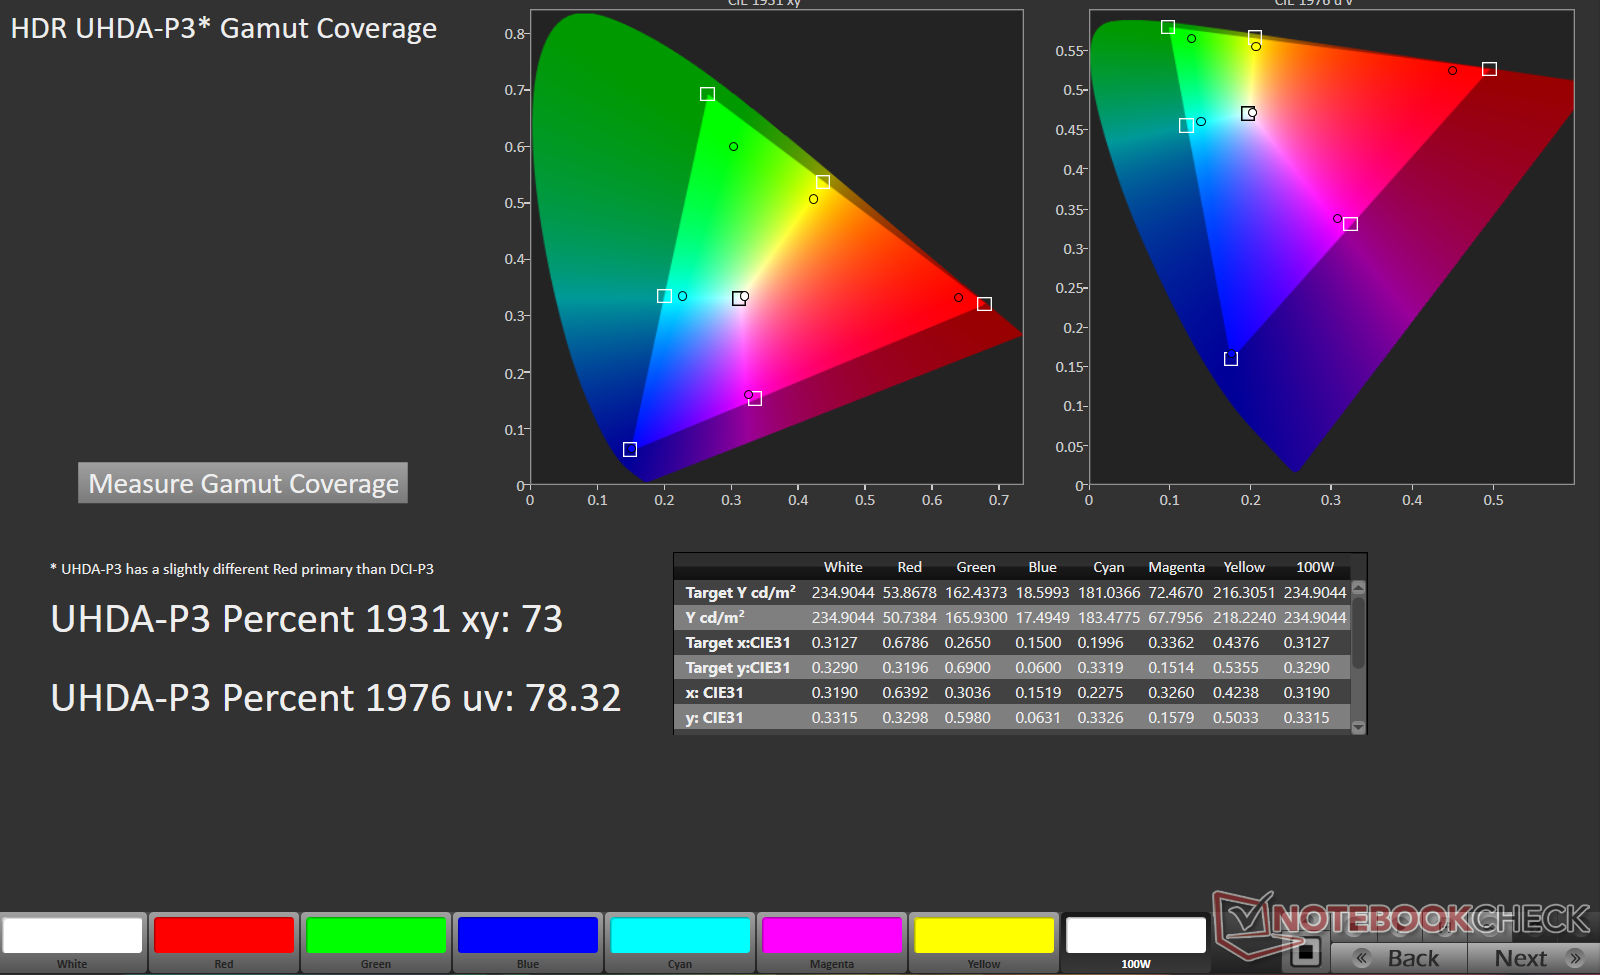Click the Magenta column header in table
Screen dimensions: 1600x975
click(1176, 567)
